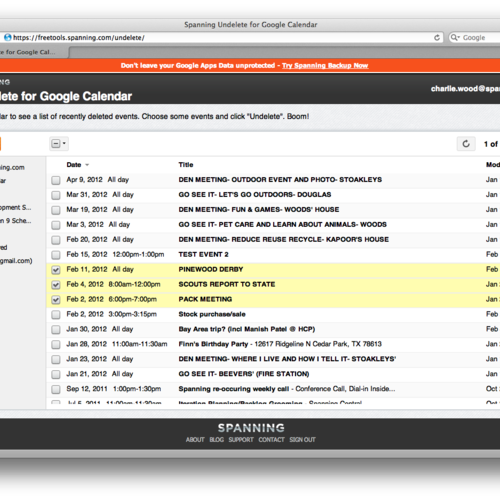This screenshot has width=500, height=500.
Task: Select the SCOUTS REPORT TO STATE title
Action: pos(227,284)
